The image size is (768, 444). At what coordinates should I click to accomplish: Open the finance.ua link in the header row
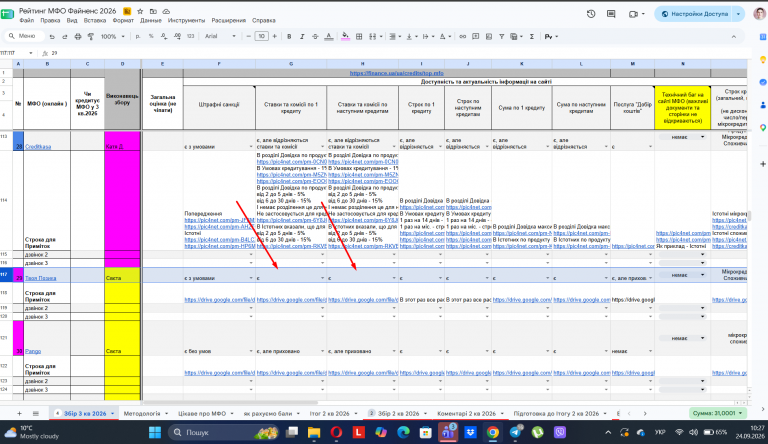[x=396, y=73]
